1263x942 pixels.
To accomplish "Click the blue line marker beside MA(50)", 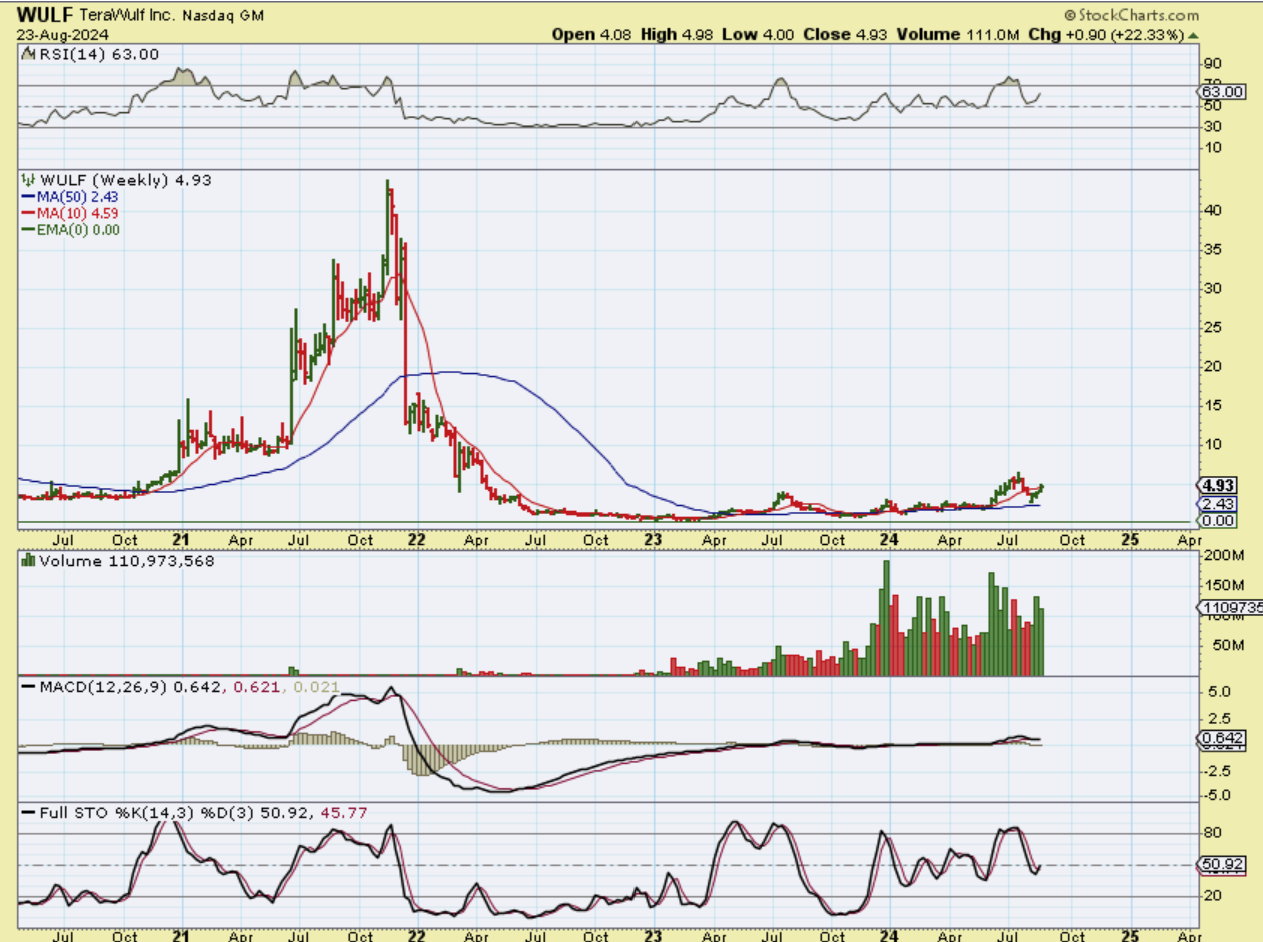I will click(x=27, y=197).
